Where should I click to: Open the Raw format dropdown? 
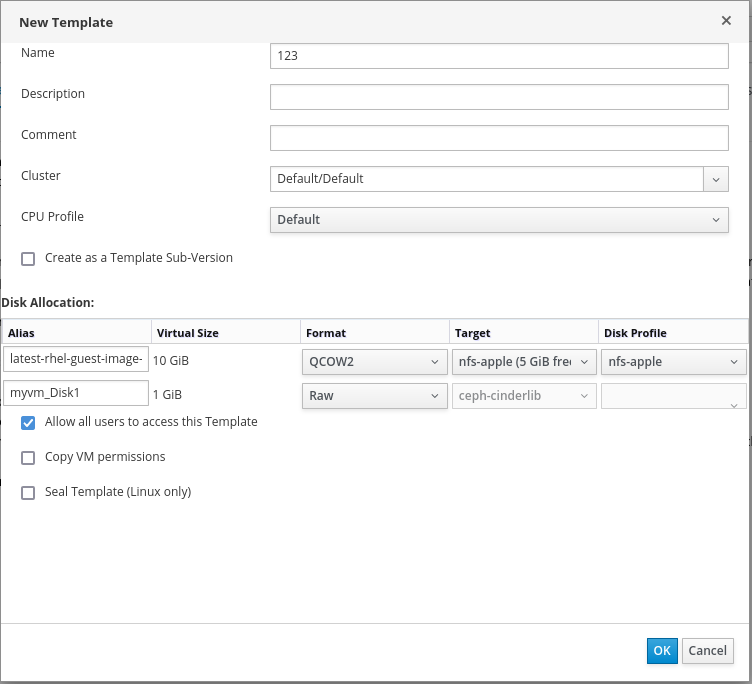pyautogui.click(x=373, y=396)
